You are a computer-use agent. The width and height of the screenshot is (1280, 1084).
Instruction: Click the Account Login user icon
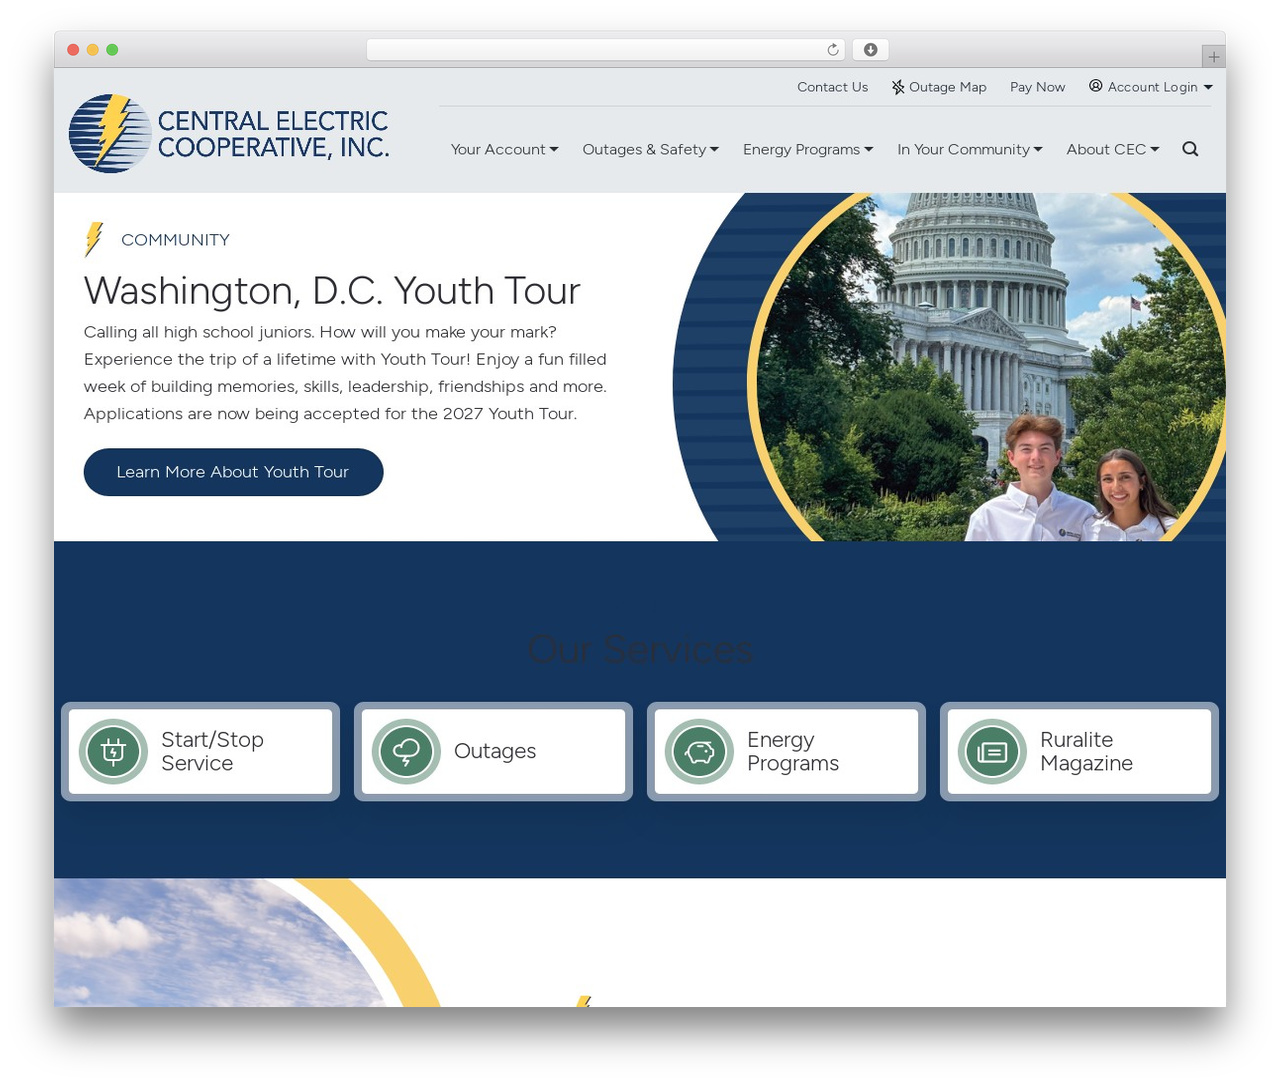[x=1096, y=86]
